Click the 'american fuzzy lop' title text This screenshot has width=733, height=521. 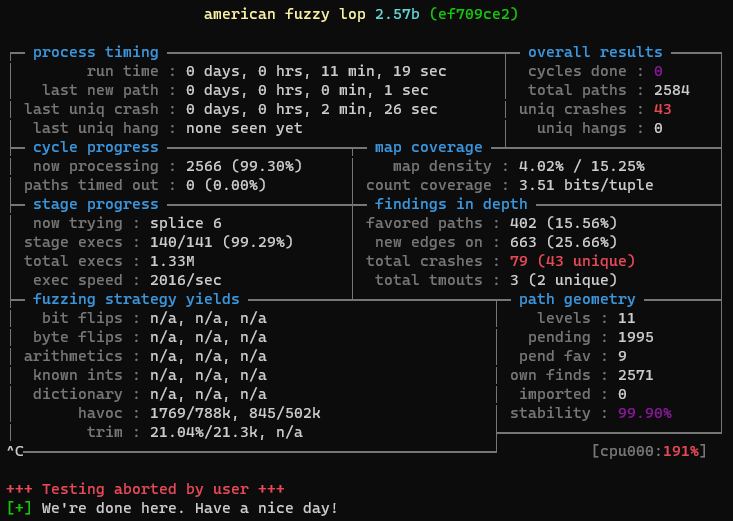point(285,14)
